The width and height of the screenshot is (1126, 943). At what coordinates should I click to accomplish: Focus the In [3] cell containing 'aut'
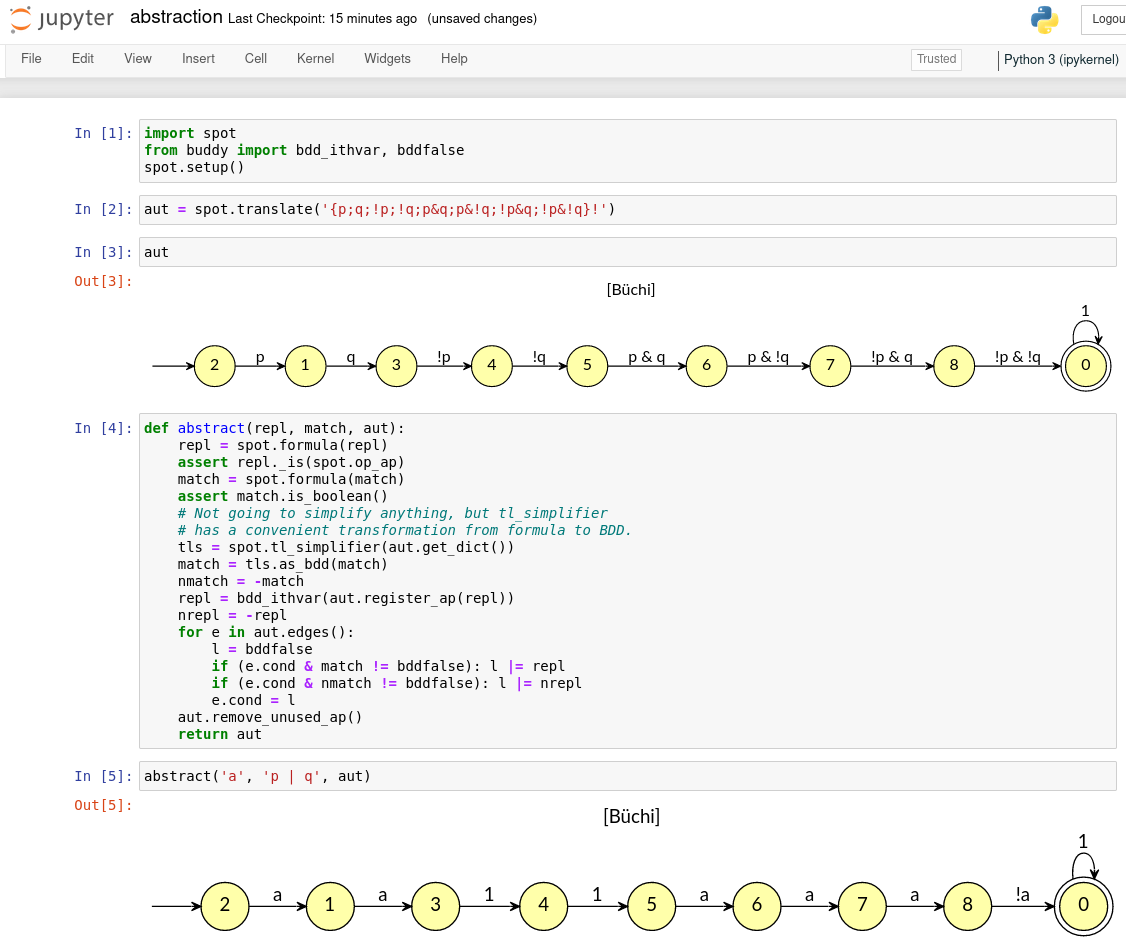click(627, 252)
